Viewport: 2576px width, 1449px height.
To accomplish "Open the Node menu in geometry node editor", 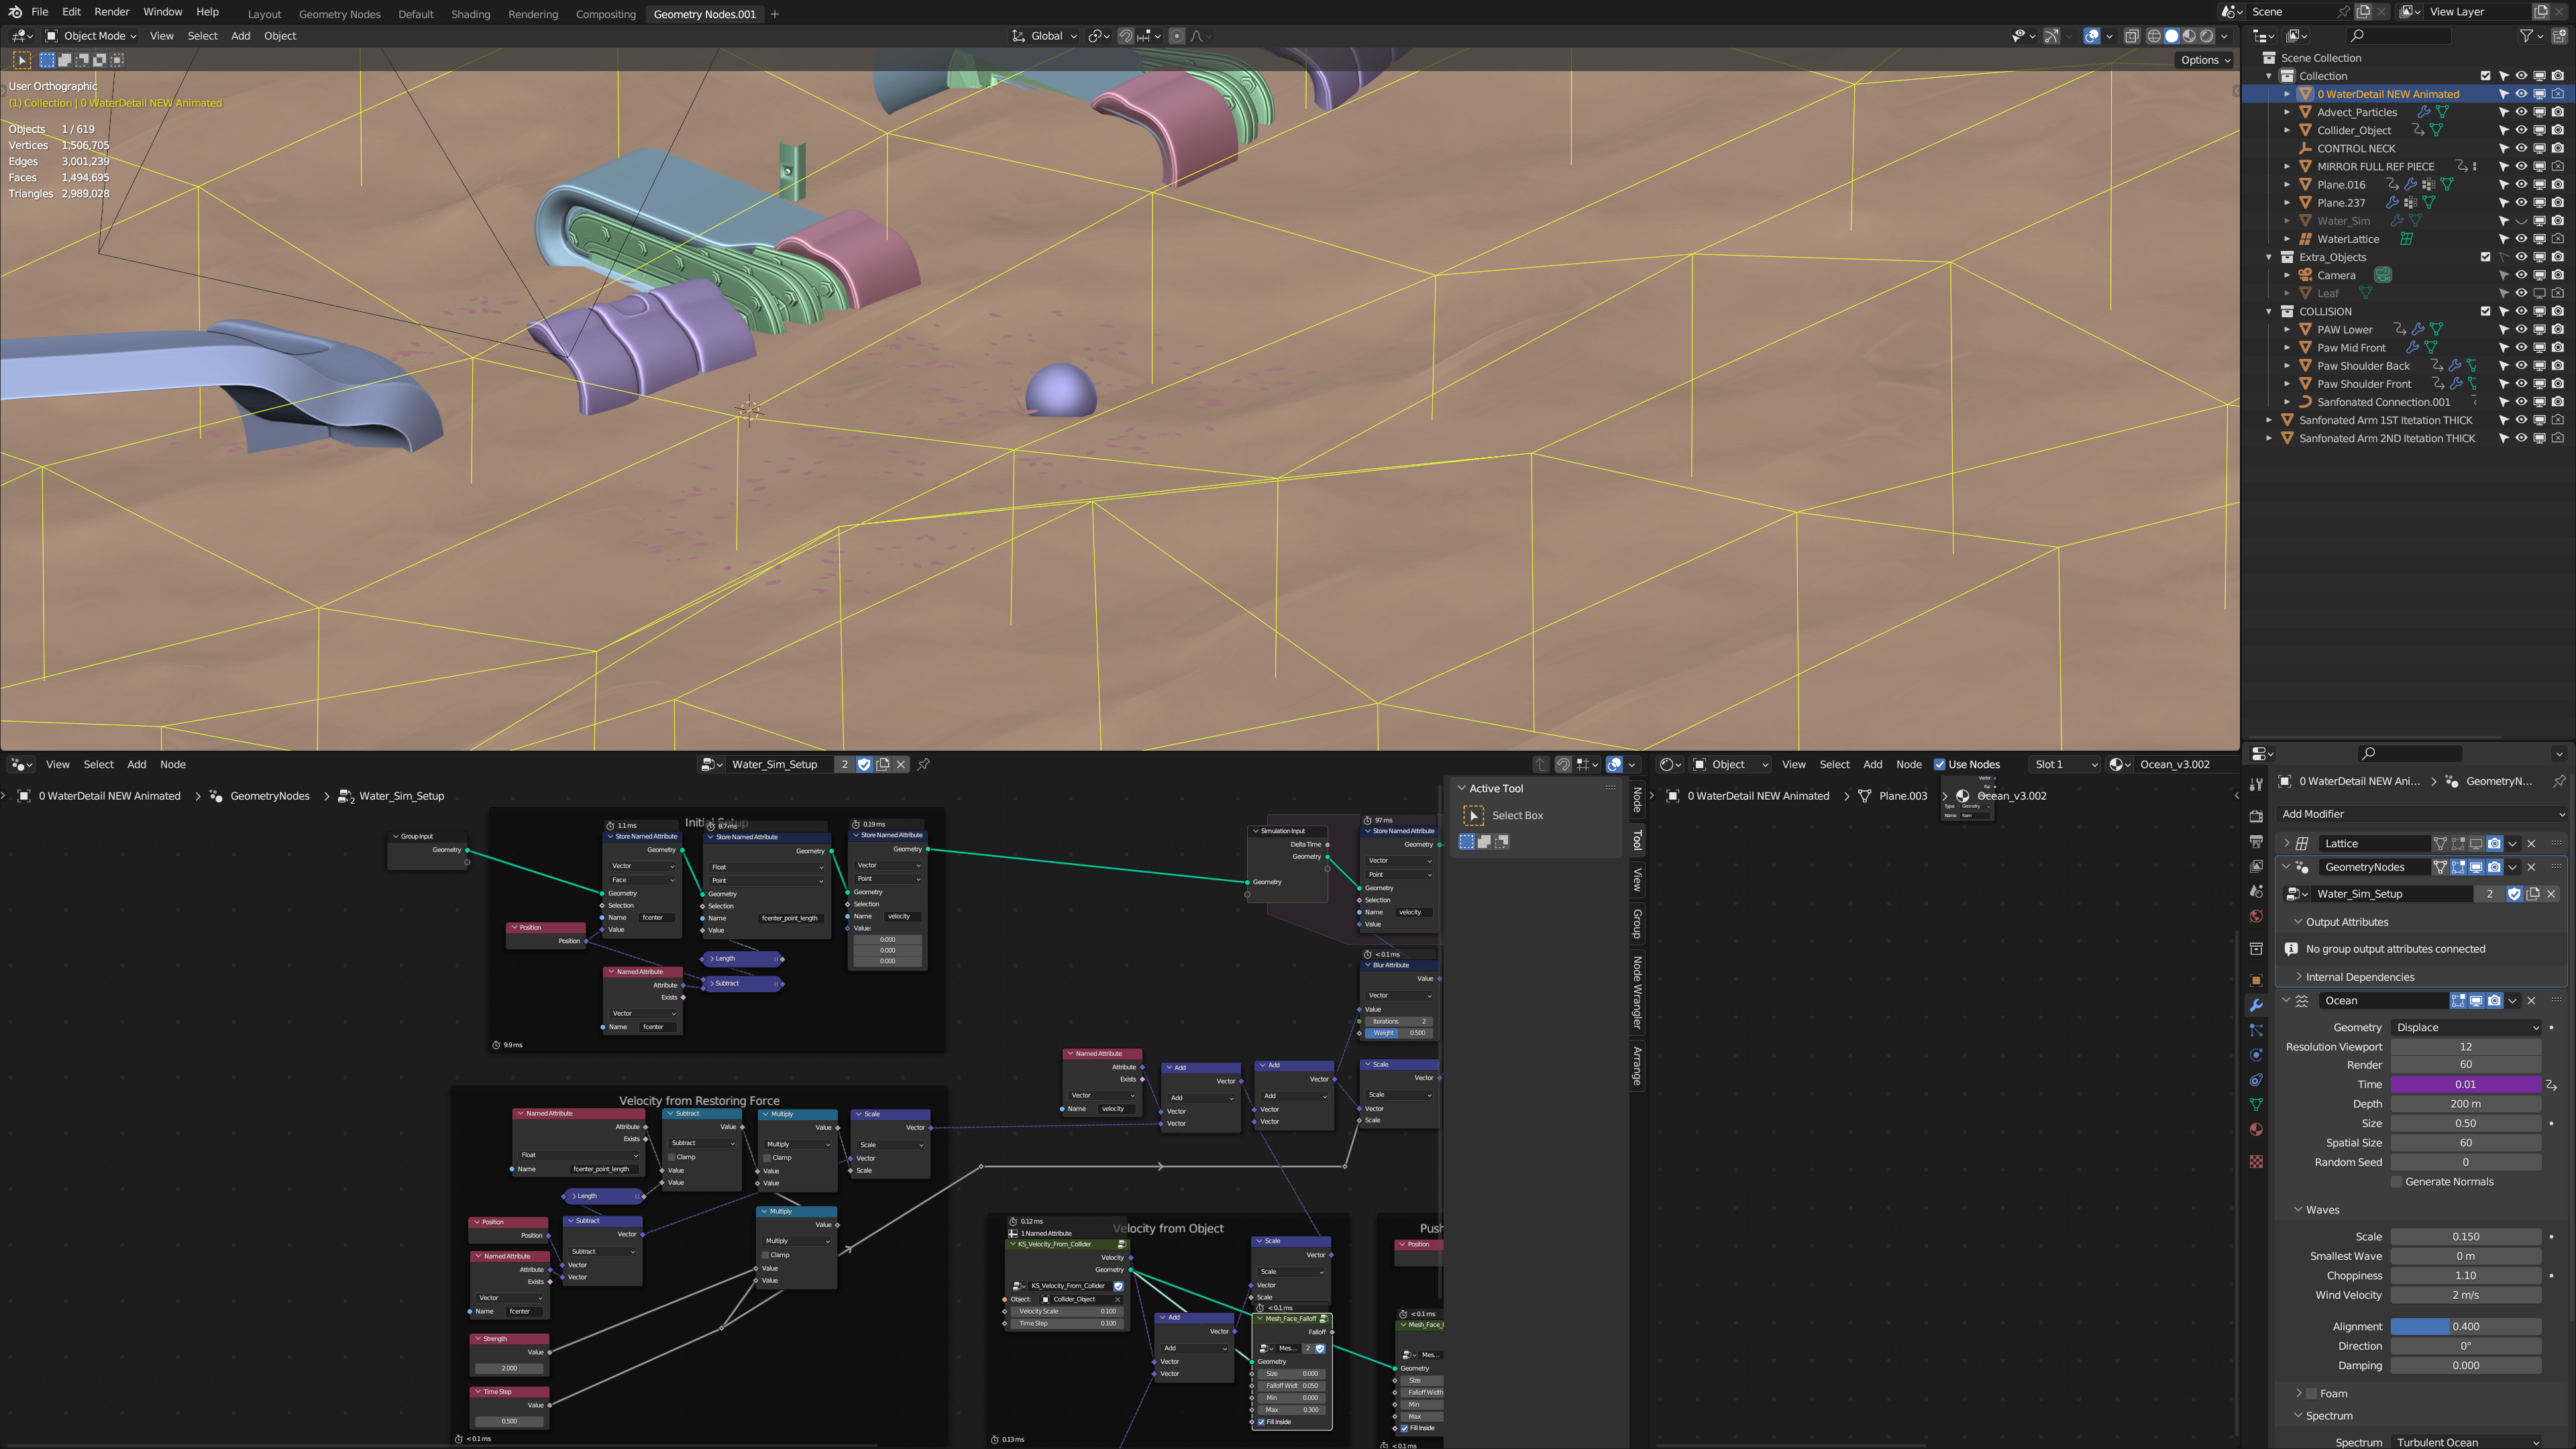I will tap(173, 764).
